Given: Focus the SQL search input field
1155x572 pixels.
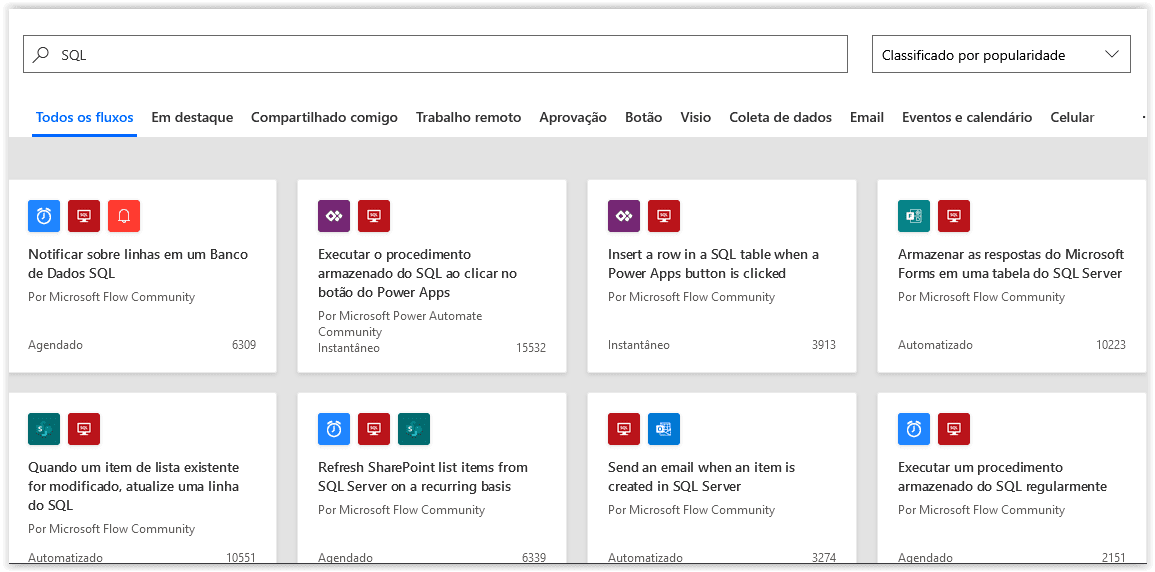Looking at the screenshot, I should [435, 54].
